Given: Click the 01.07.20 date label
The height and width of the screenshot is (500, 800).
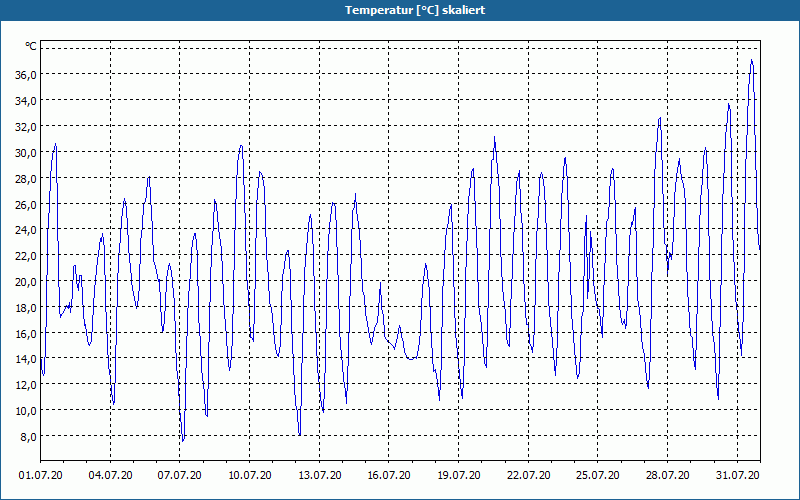Looking at the screenshot, I should [x=41, y=475].
